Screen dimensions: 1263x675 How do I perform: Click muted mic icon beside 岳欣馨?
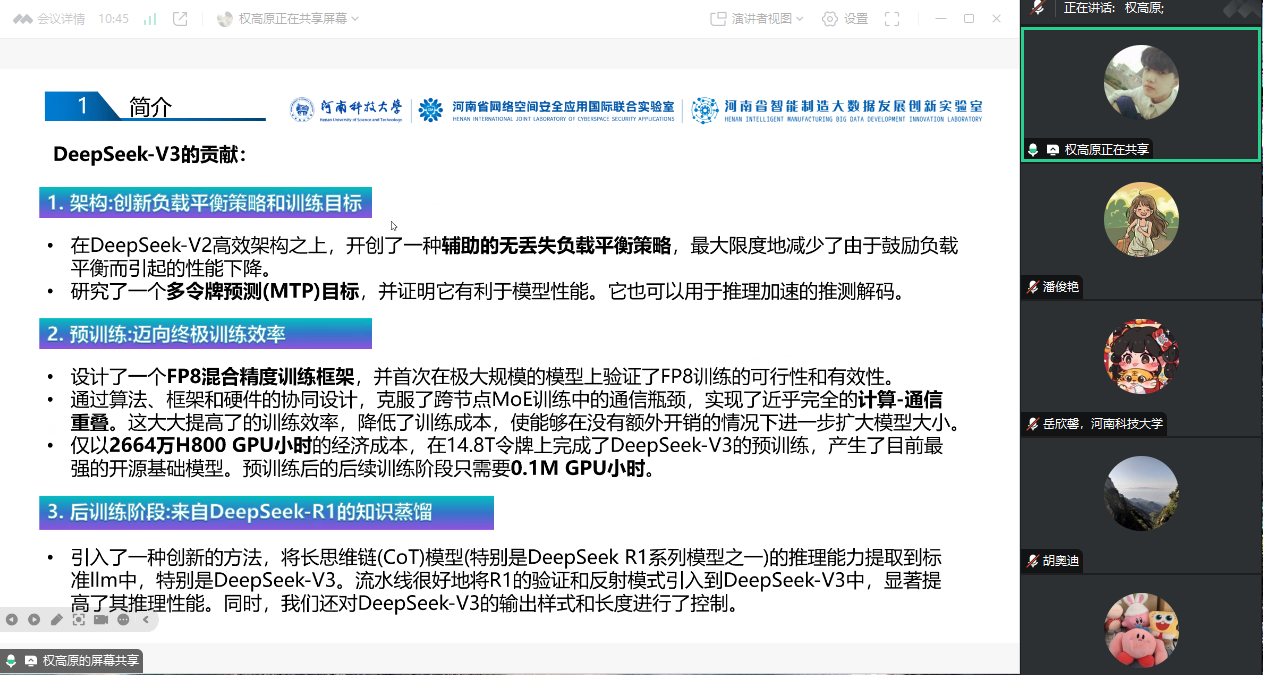click(1033, 424)
